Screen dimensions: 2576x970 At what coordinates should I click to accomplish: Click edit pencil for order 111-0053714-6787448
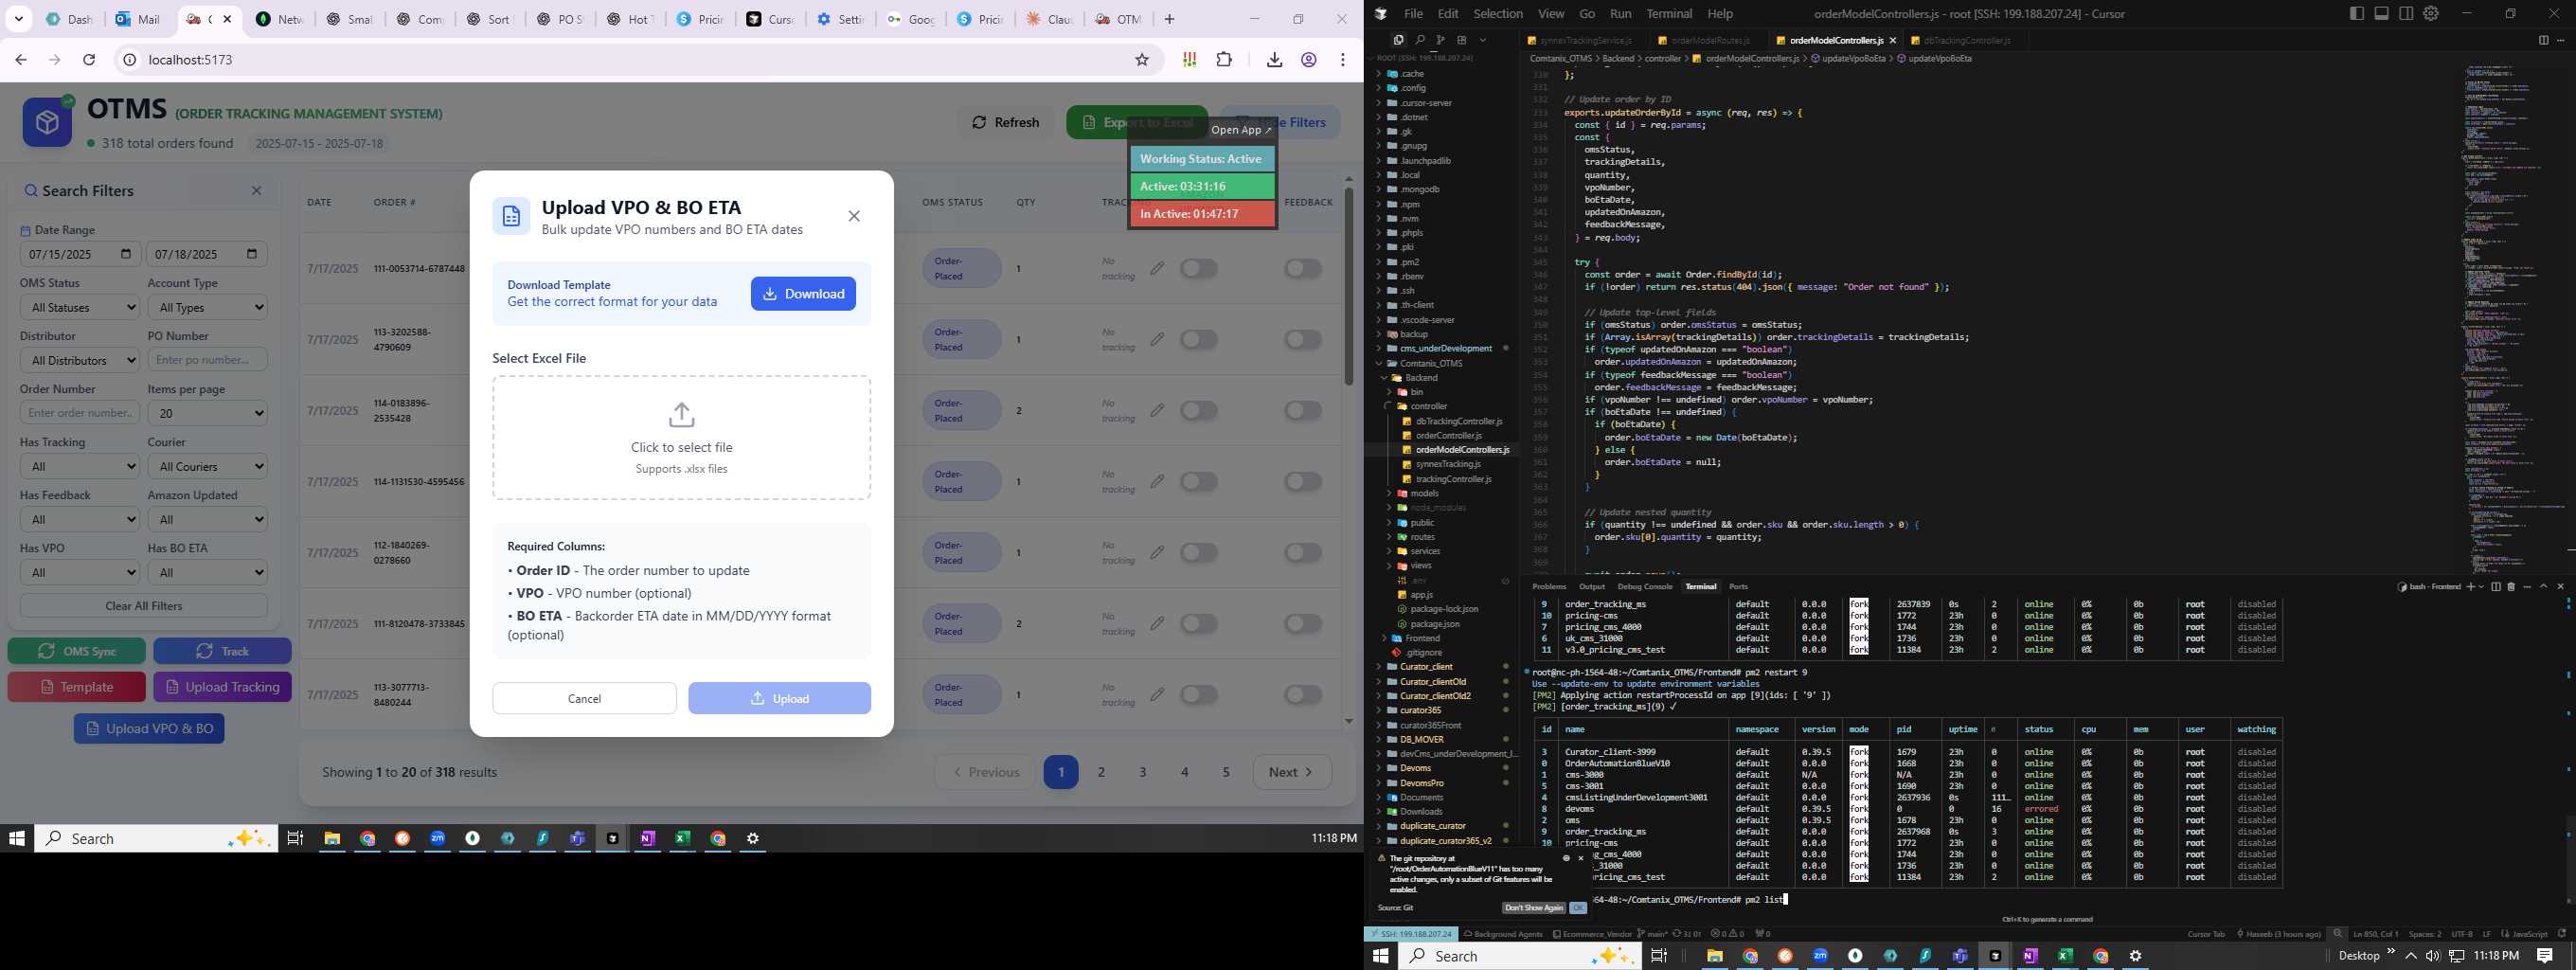tap(1157, 268)
